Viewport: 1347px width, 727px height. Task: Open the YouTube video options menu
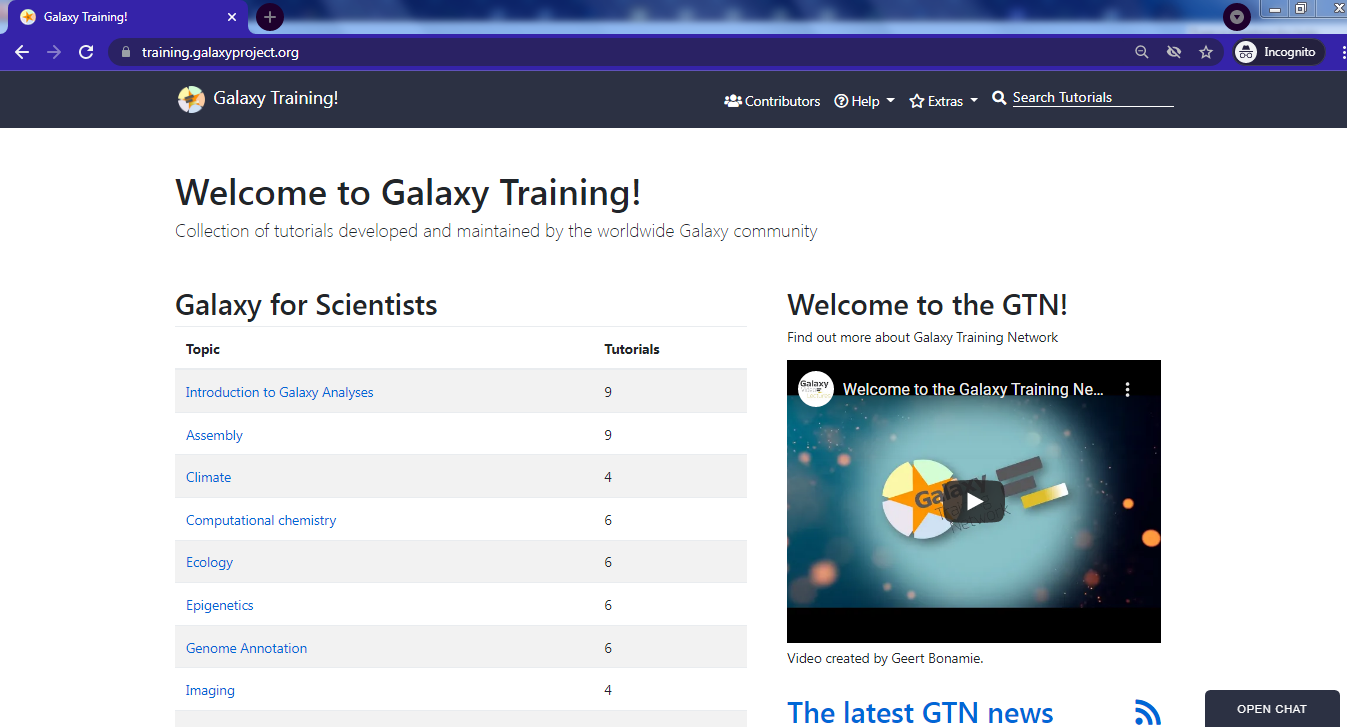click(1127, 390)
